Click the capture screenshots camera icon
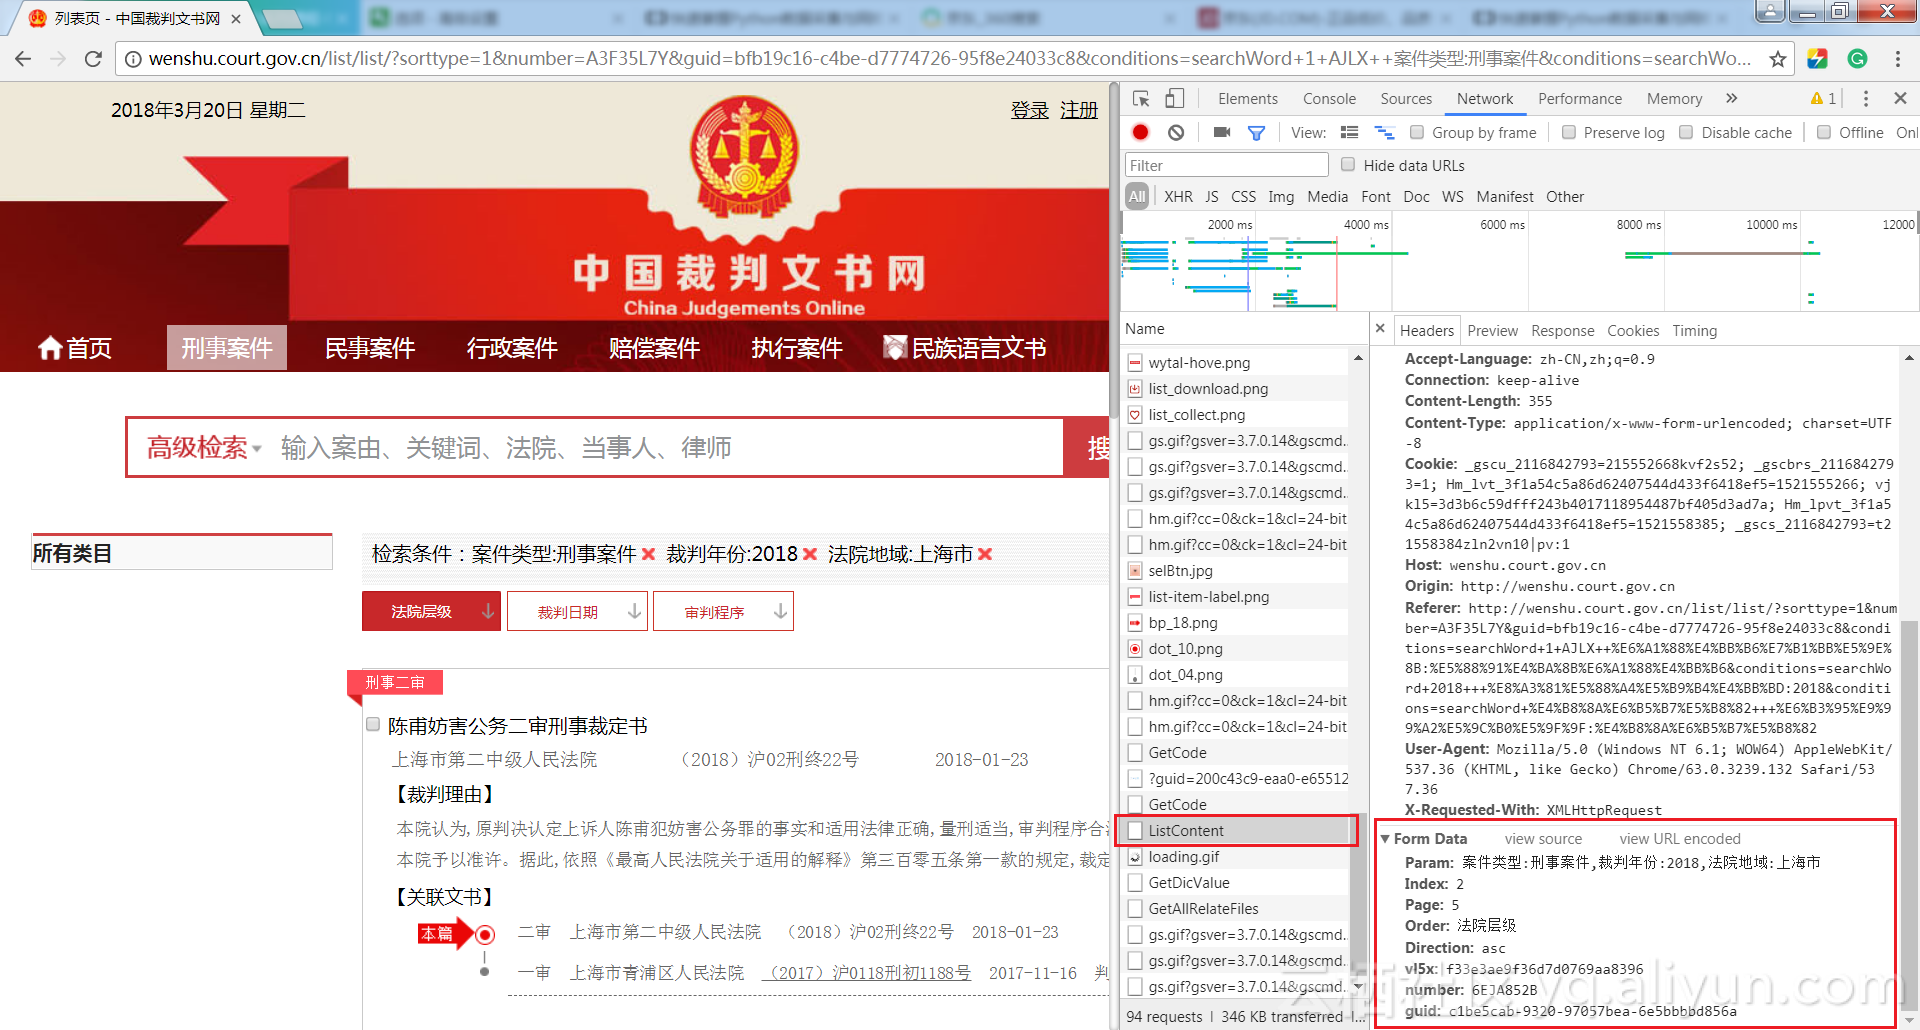The width and height of the screenshot is (1920, 1030). click(1221, 132)
